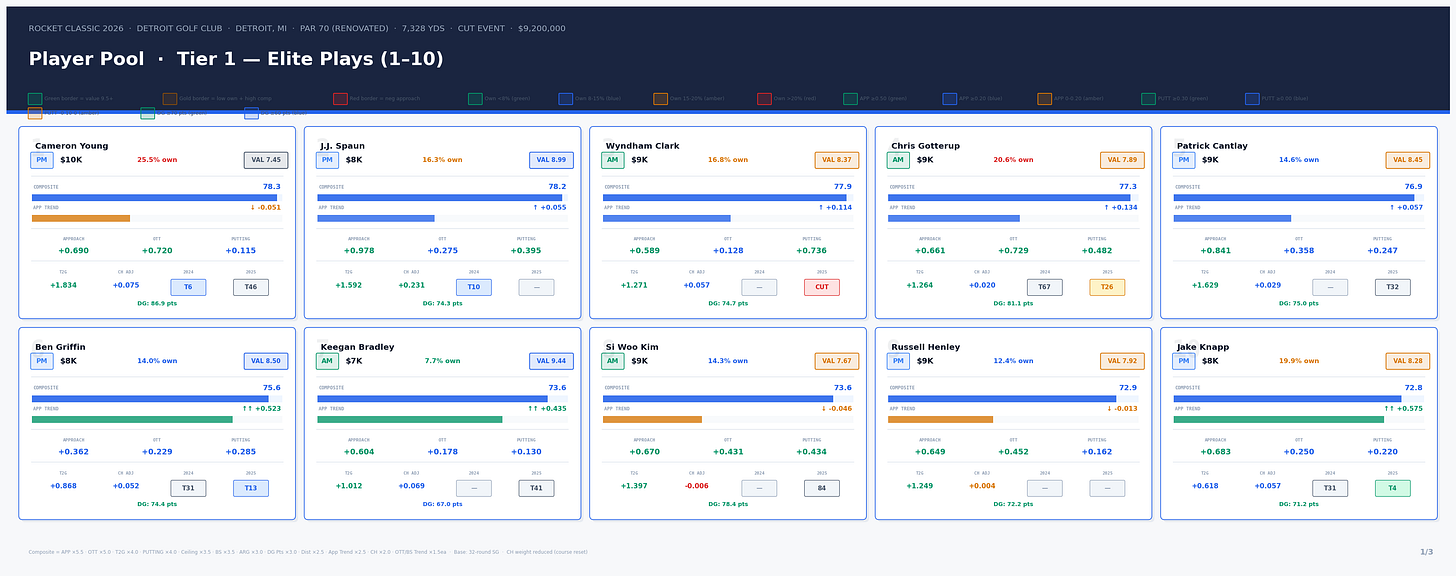Click the DG: 86.9 pts label
The height and width of the screenshot is (576, 1456).
point(157,303)
